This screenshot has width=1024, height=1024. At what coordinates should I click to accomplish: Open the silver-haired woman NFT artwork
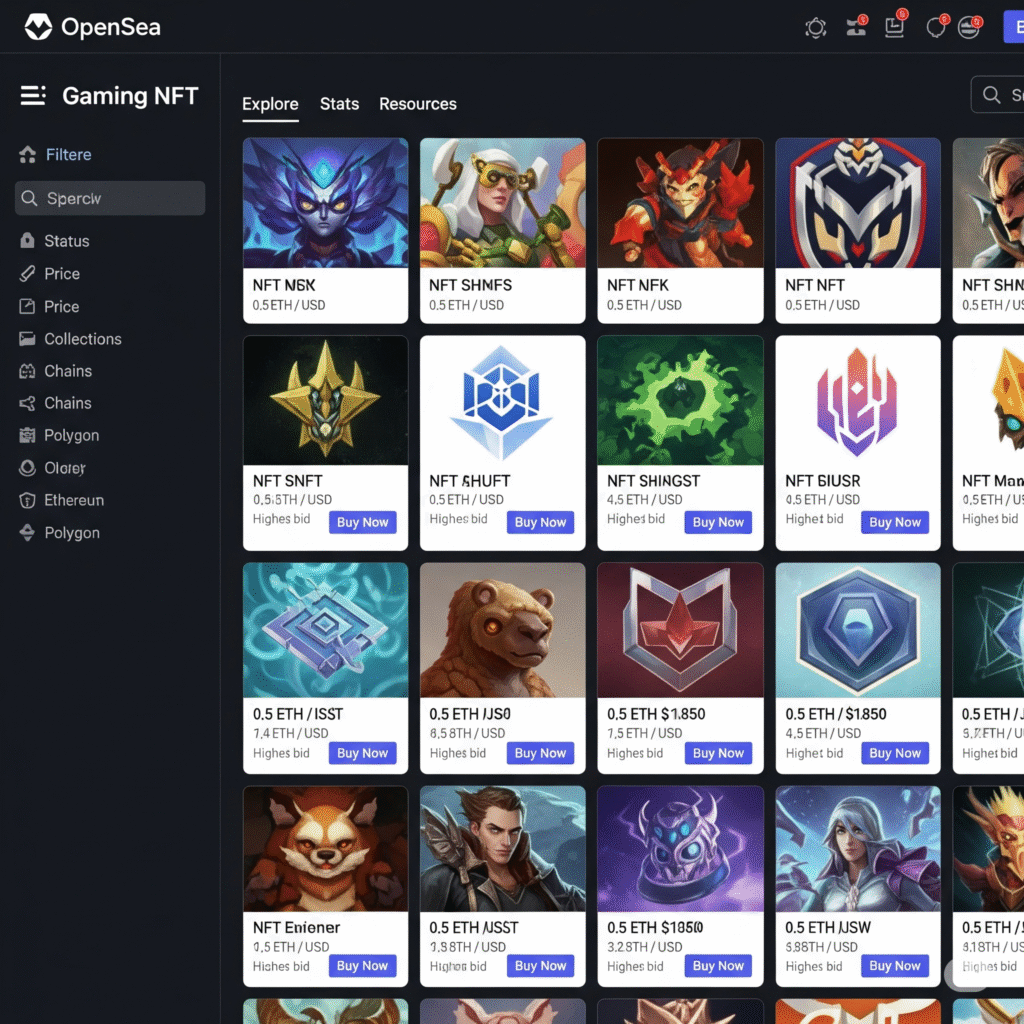coord(858,849)
